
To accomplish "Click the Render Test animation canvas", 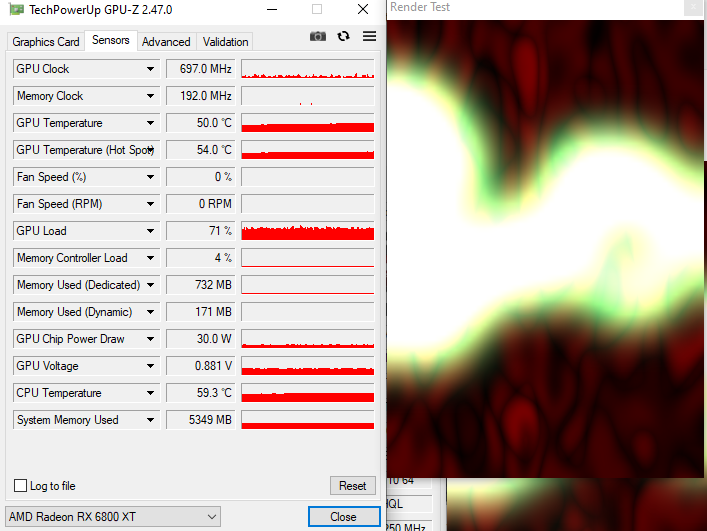I will (545, 249).
